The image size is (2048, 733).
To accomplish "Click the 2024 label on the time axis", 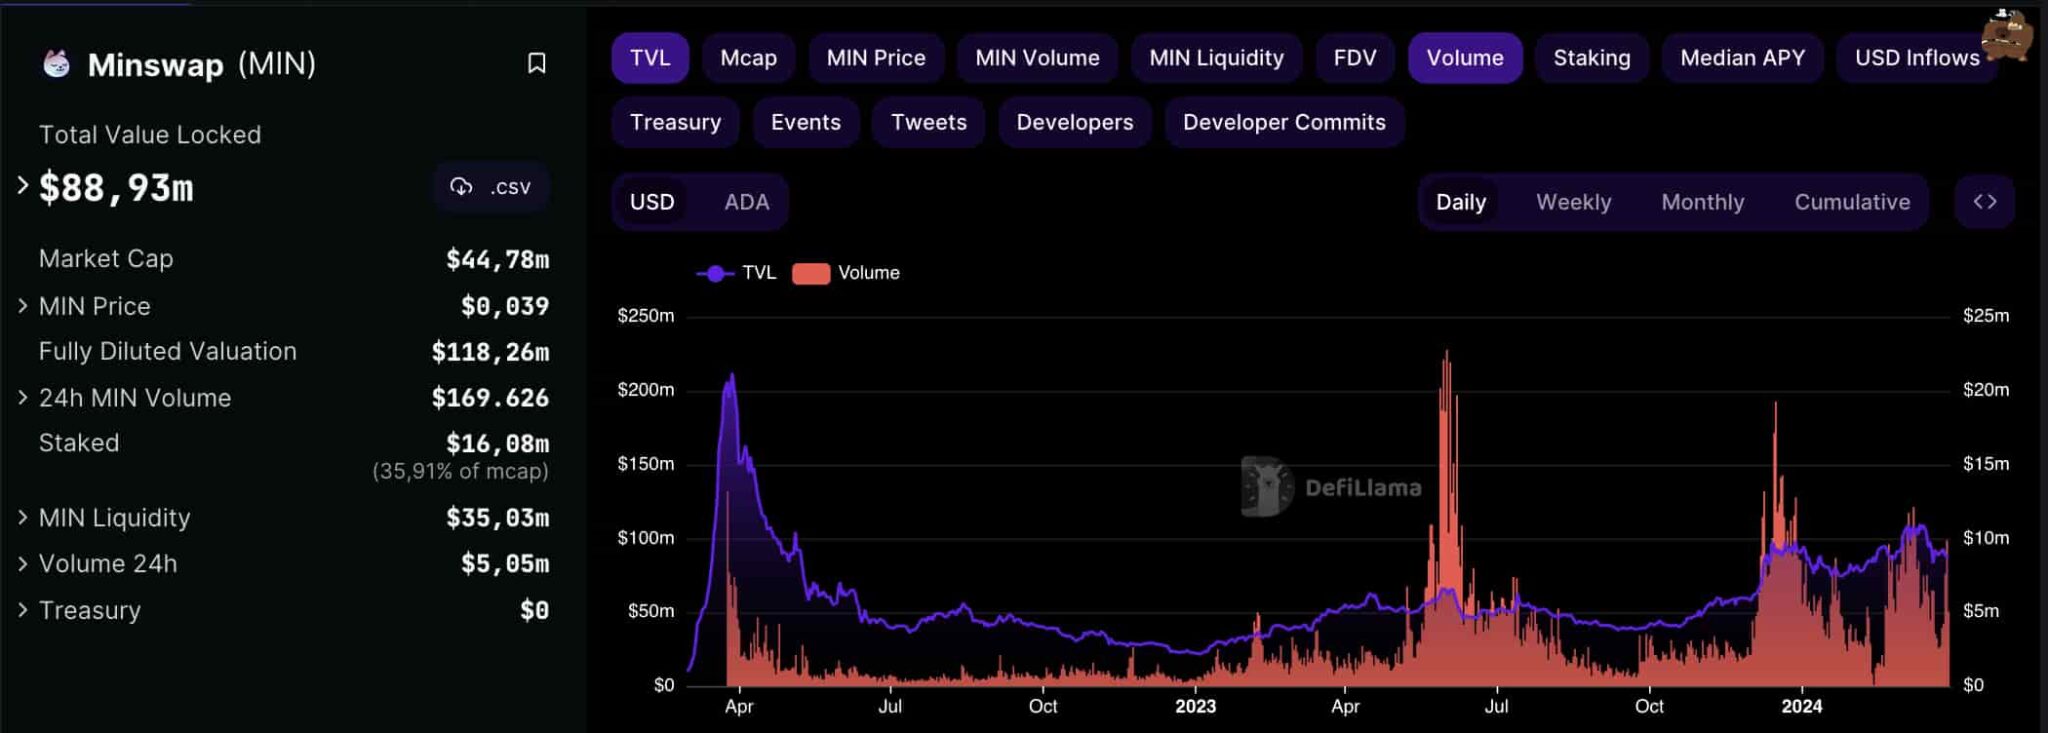I will [1802, 706].
